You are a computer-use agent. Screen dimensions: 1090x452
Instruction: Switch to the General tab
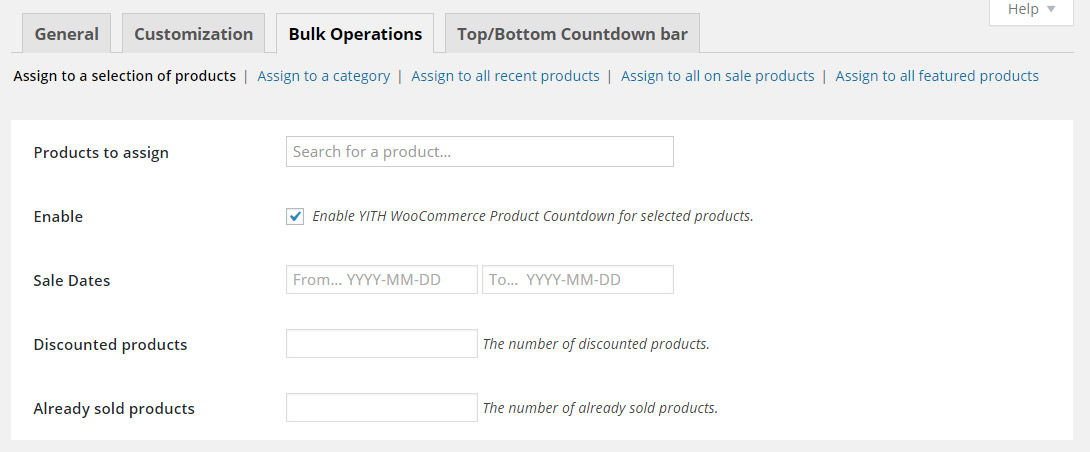(66, 34)
